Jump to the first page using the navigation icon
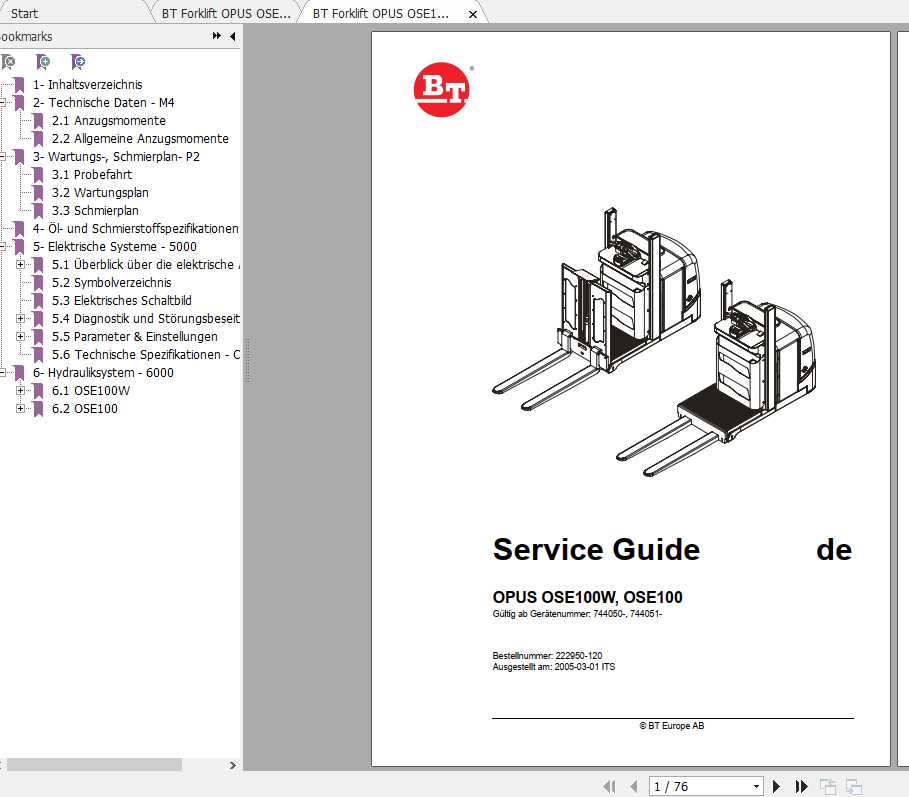 tap(608, 786)
